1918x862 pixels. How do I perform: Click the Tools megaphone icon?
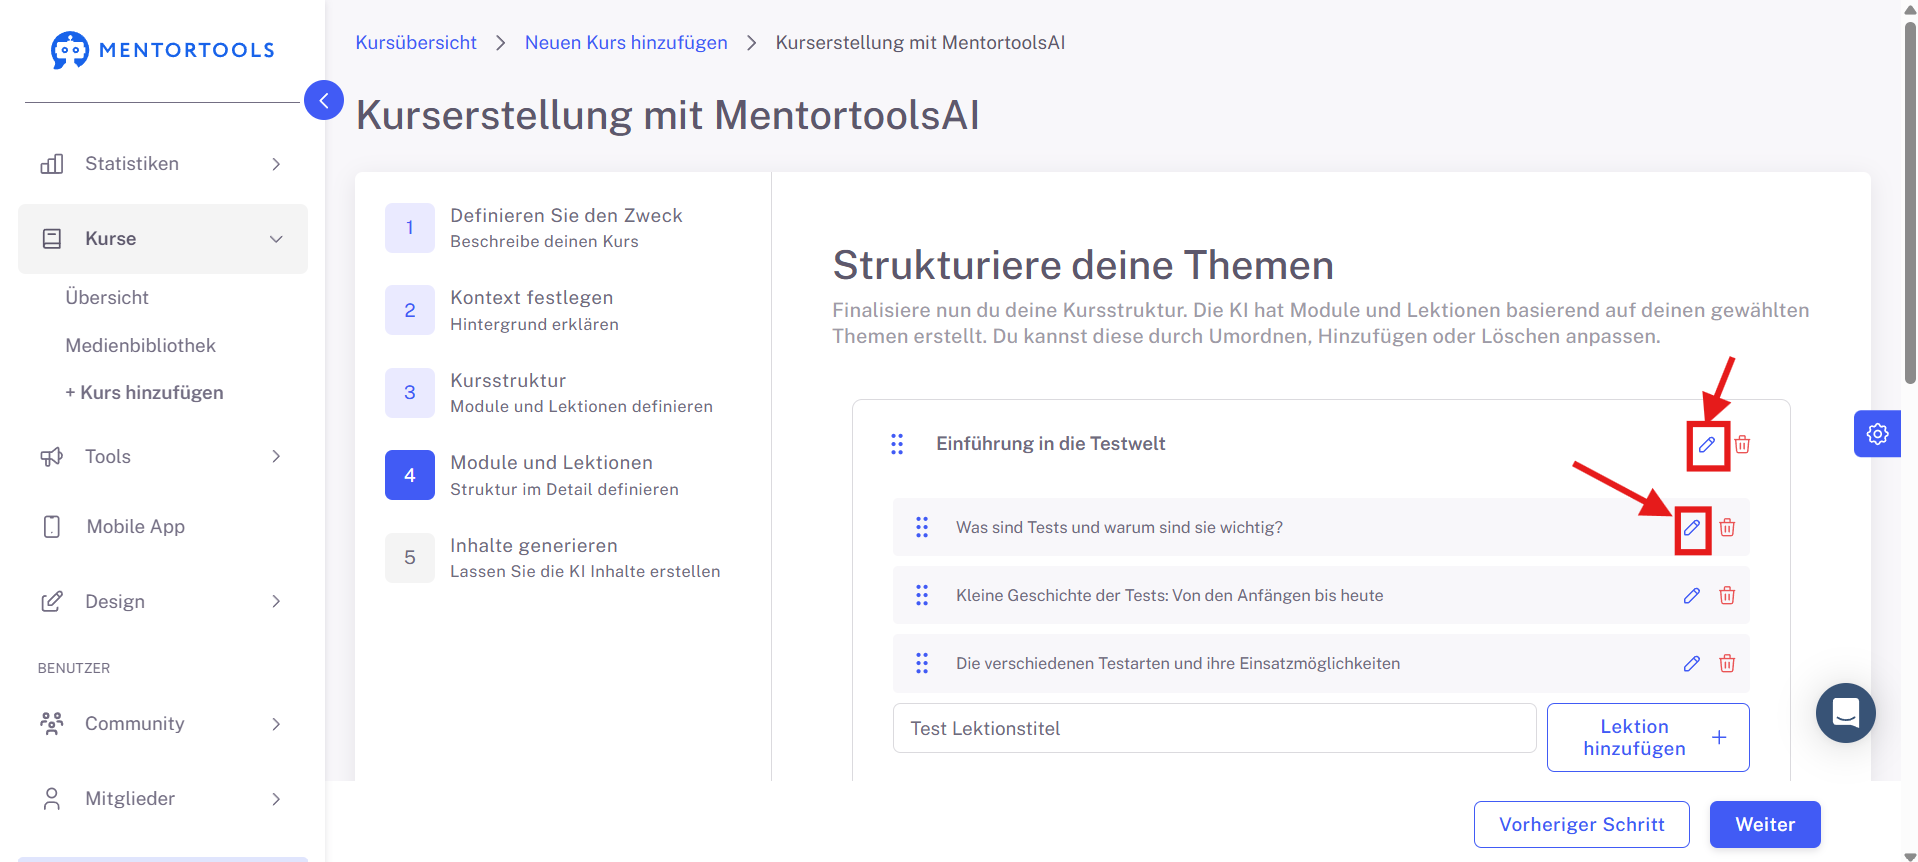coord(52,457)
